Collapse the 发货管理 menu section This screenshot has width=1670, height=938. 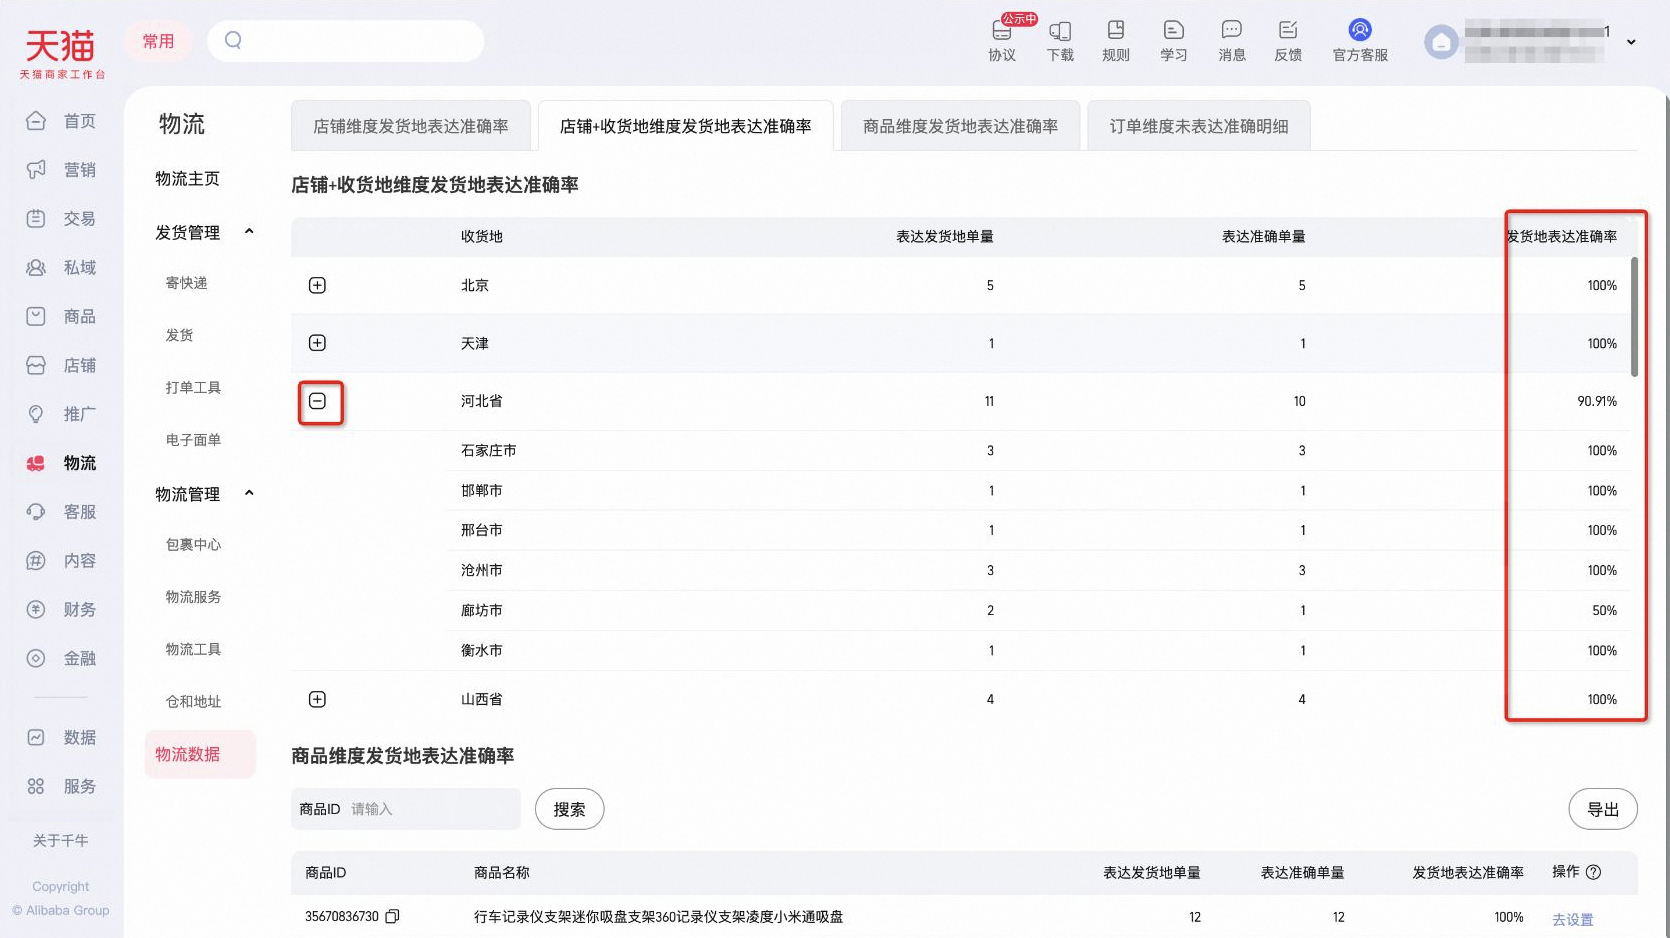click(249, 232)
